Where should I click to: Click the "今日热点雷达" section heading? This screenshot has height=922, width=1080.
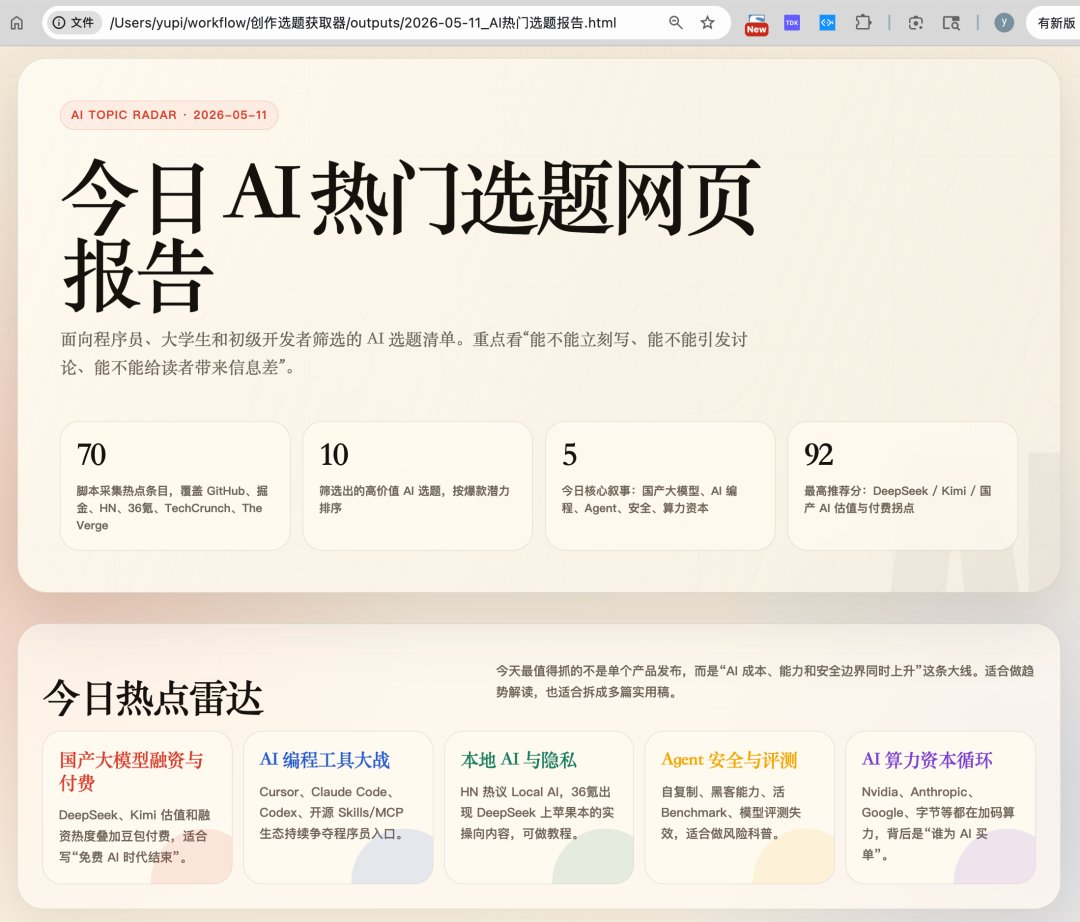pos(153,698)
